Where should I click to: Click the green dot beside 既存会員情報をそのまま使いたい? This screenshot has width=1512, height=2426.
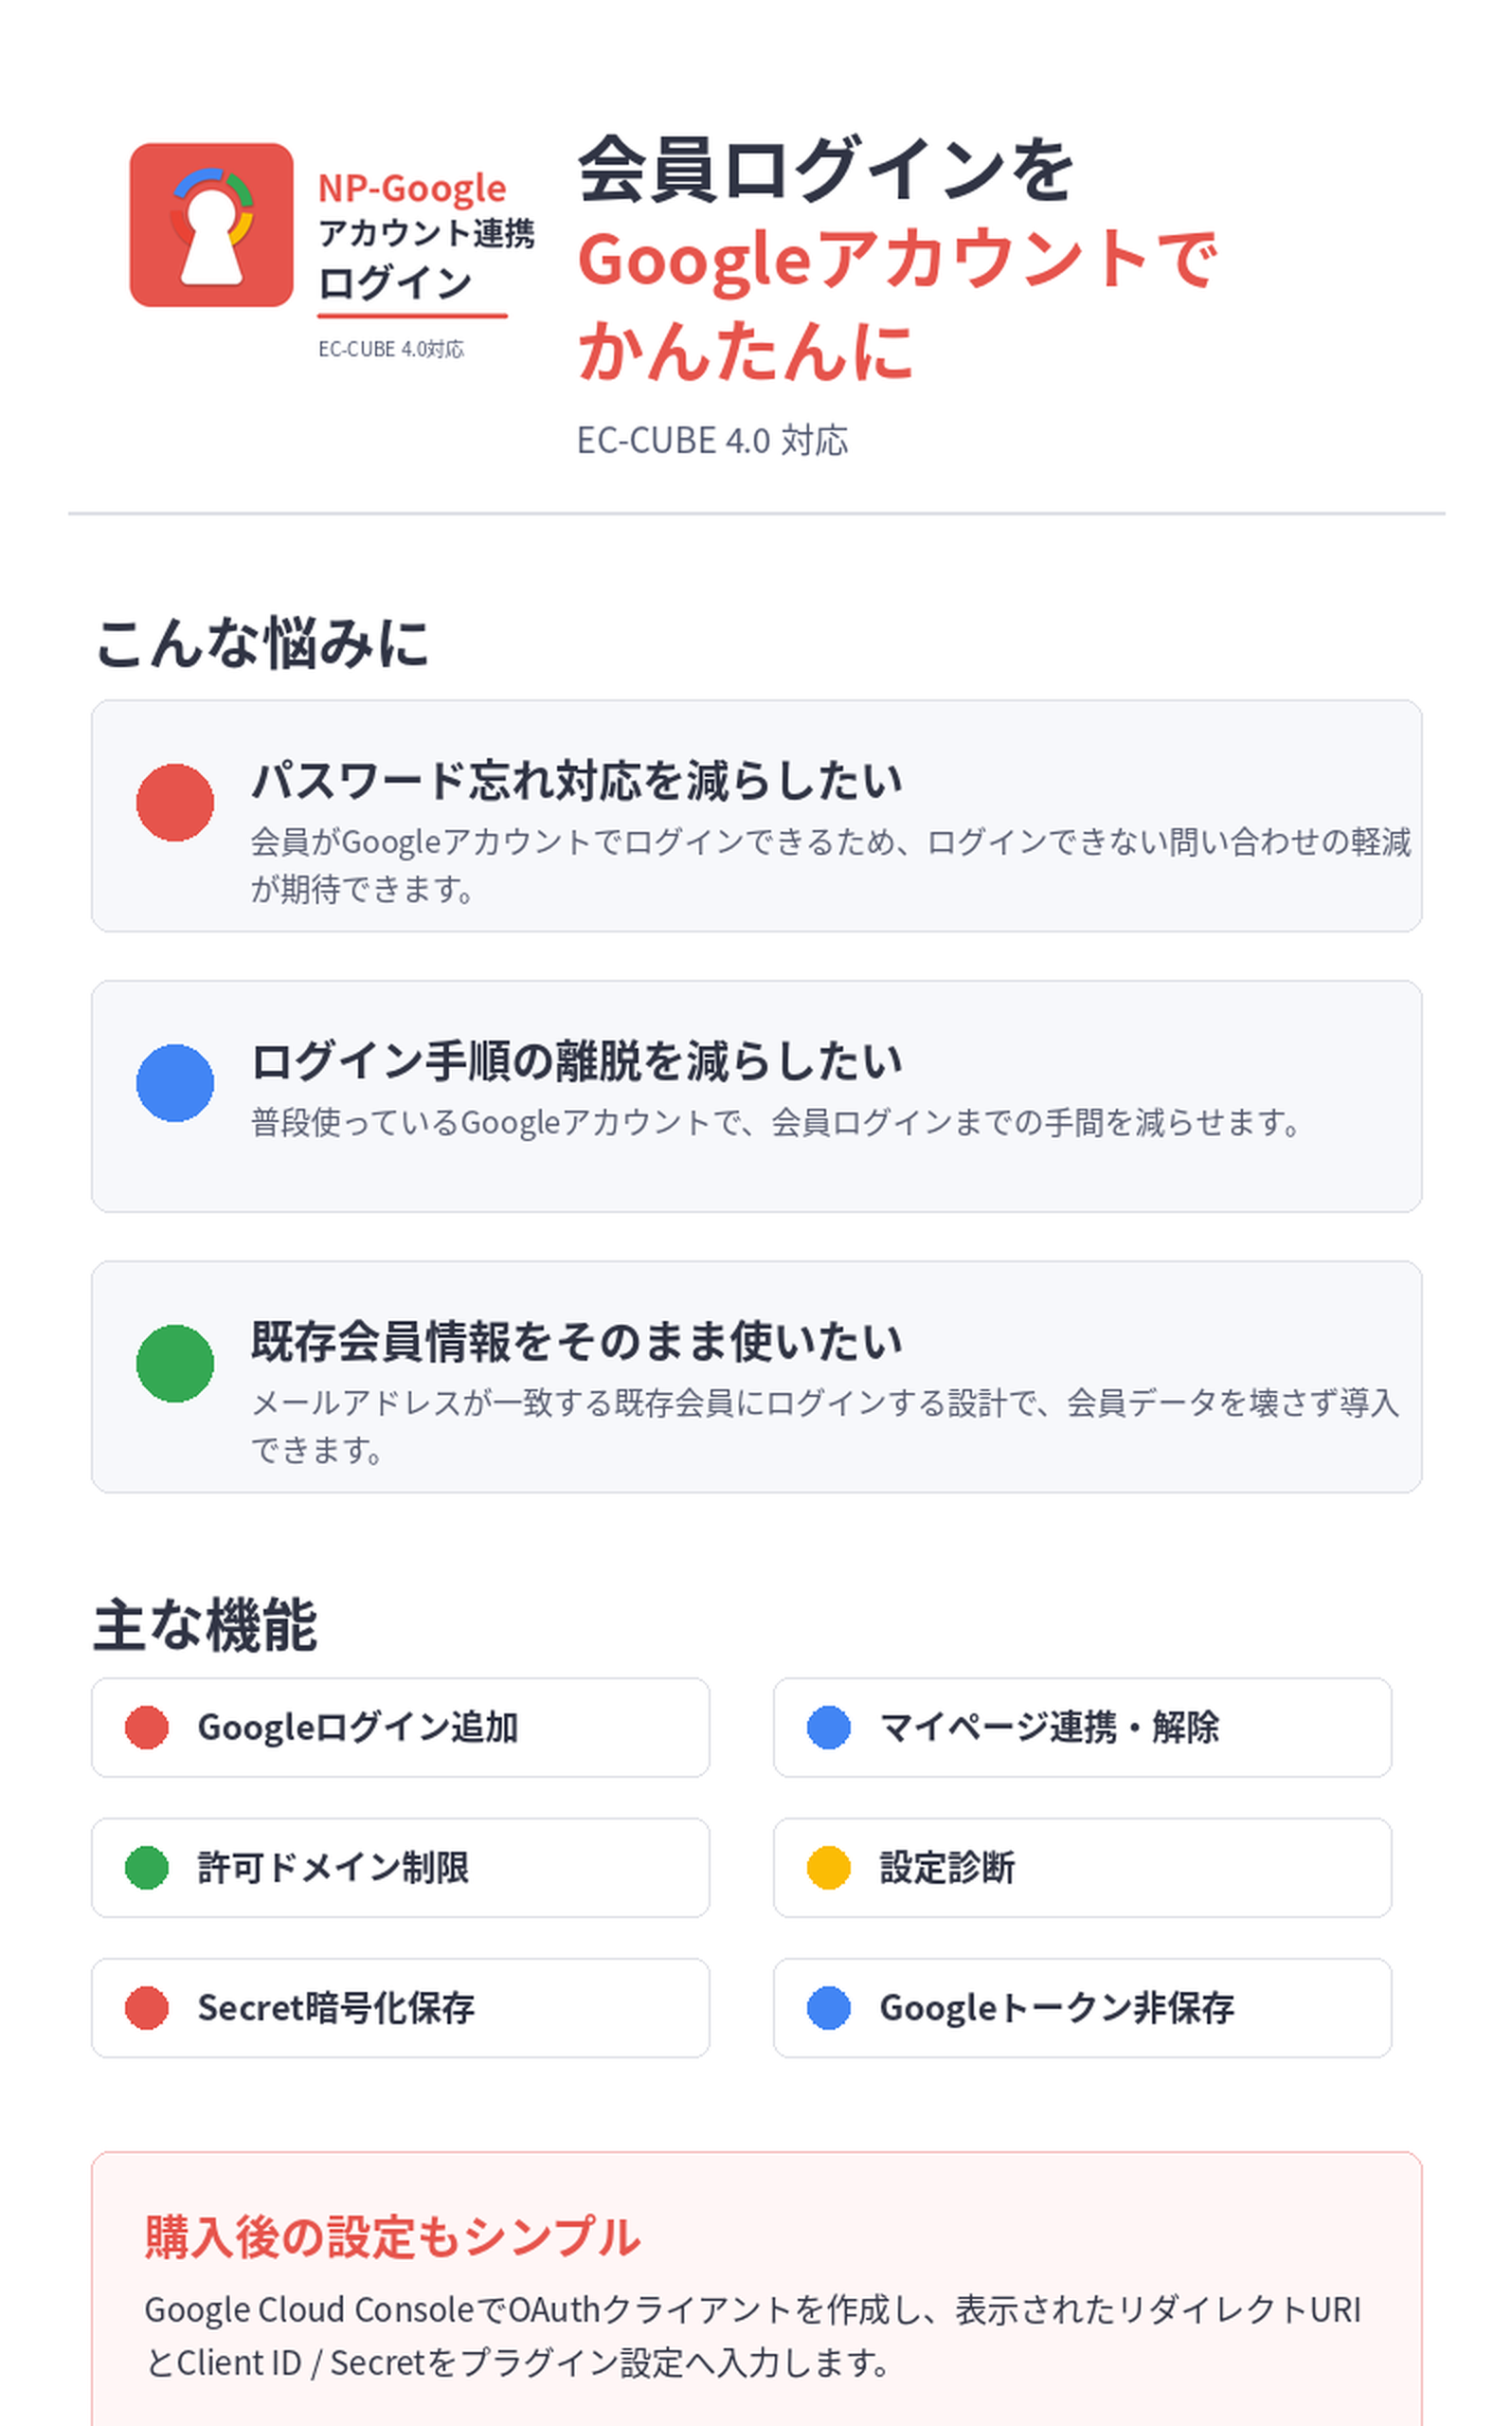[175, 1364]
